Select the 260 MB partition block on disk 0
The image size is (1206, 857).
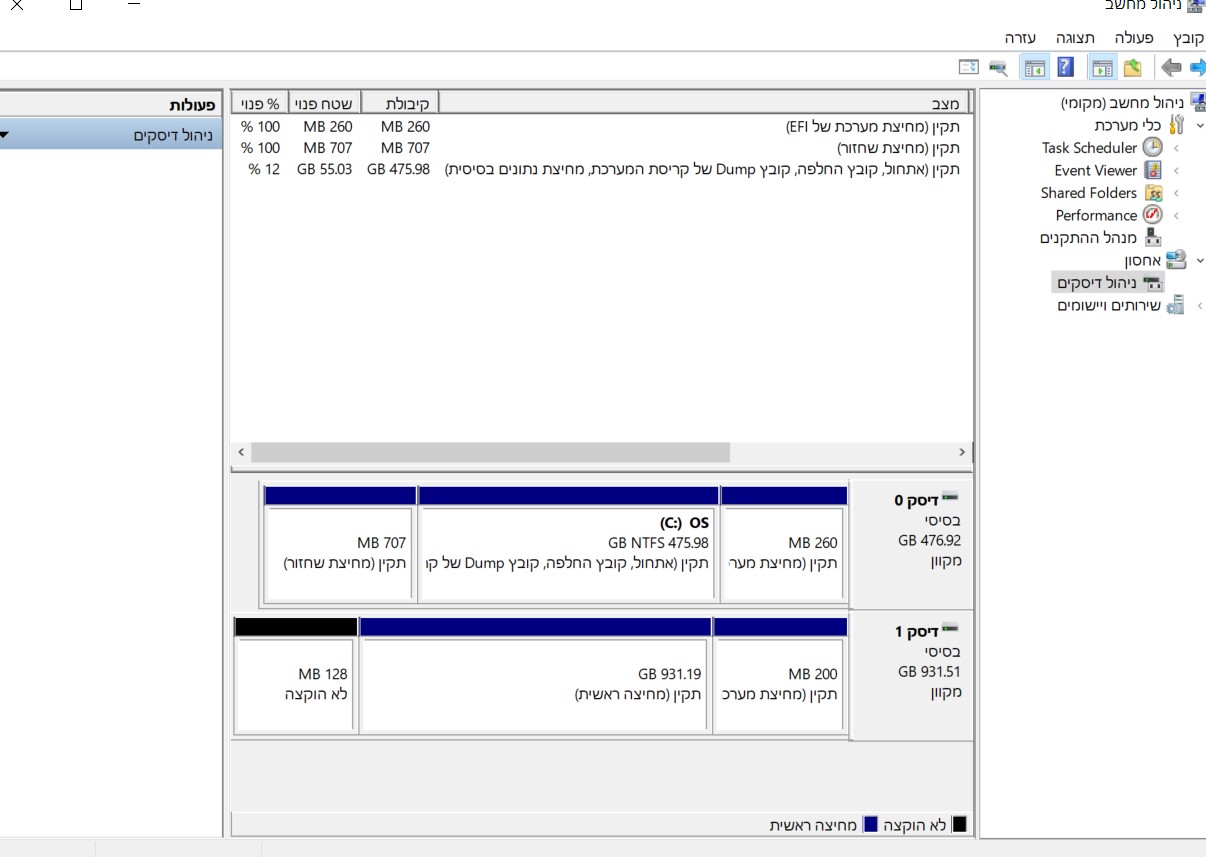click(783, 544)
